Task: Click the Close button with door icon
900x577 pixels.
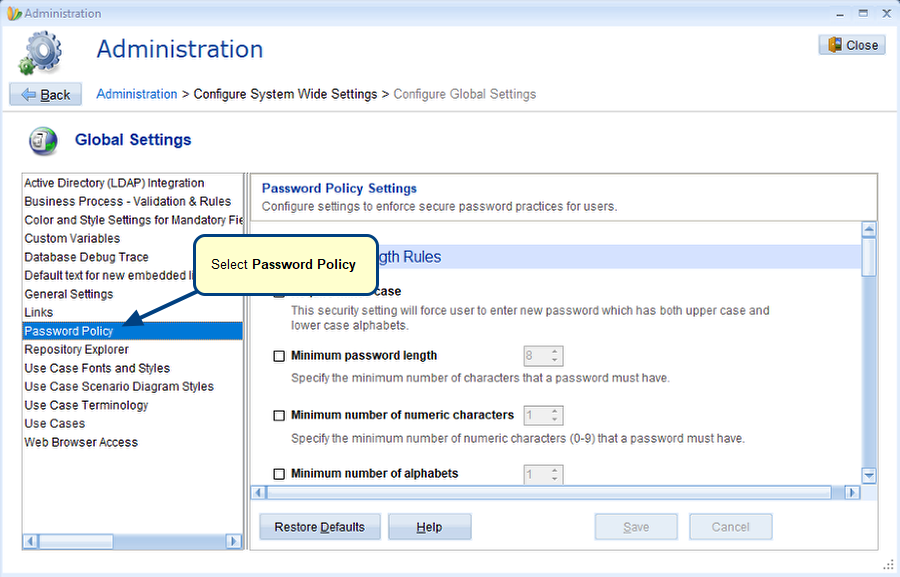Action: [x=851, y=45]
